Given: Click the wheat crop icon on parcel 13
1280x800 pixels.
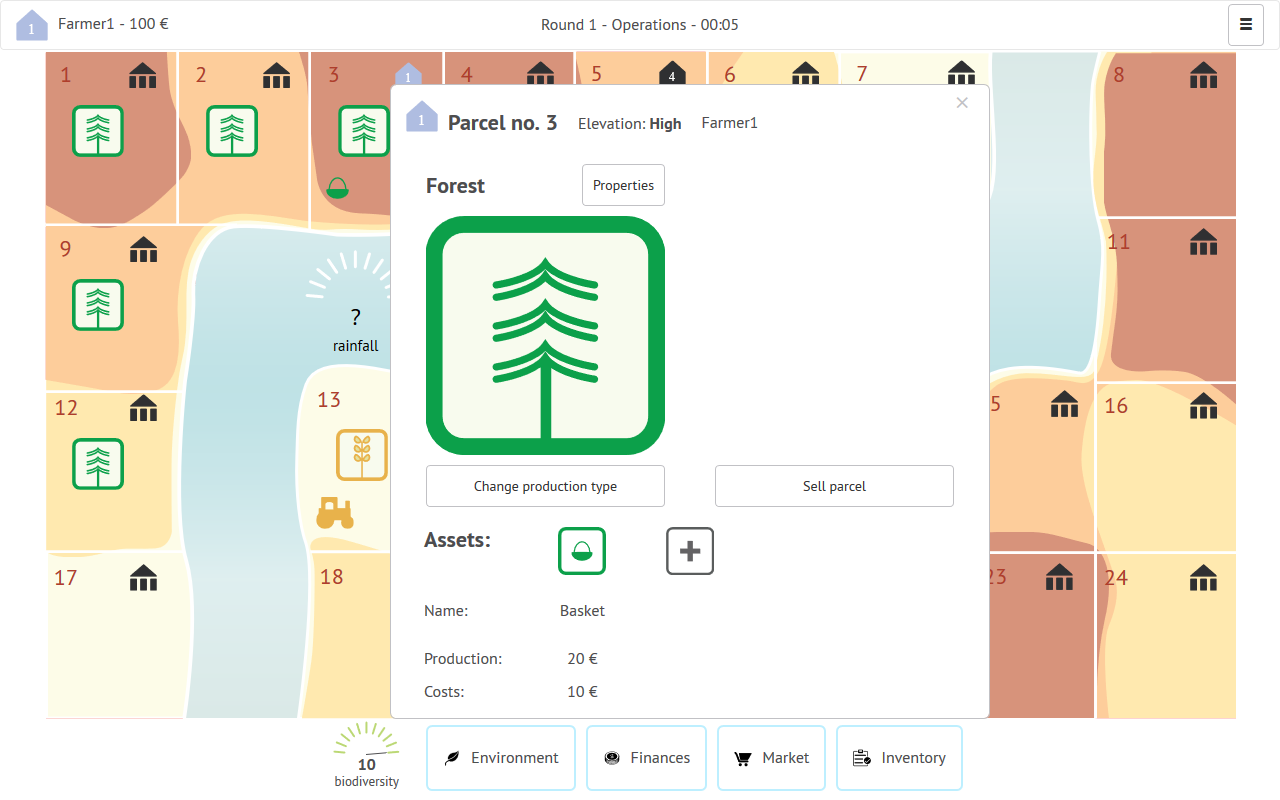Looking at the screenshot, I should (x=362, y=455).
